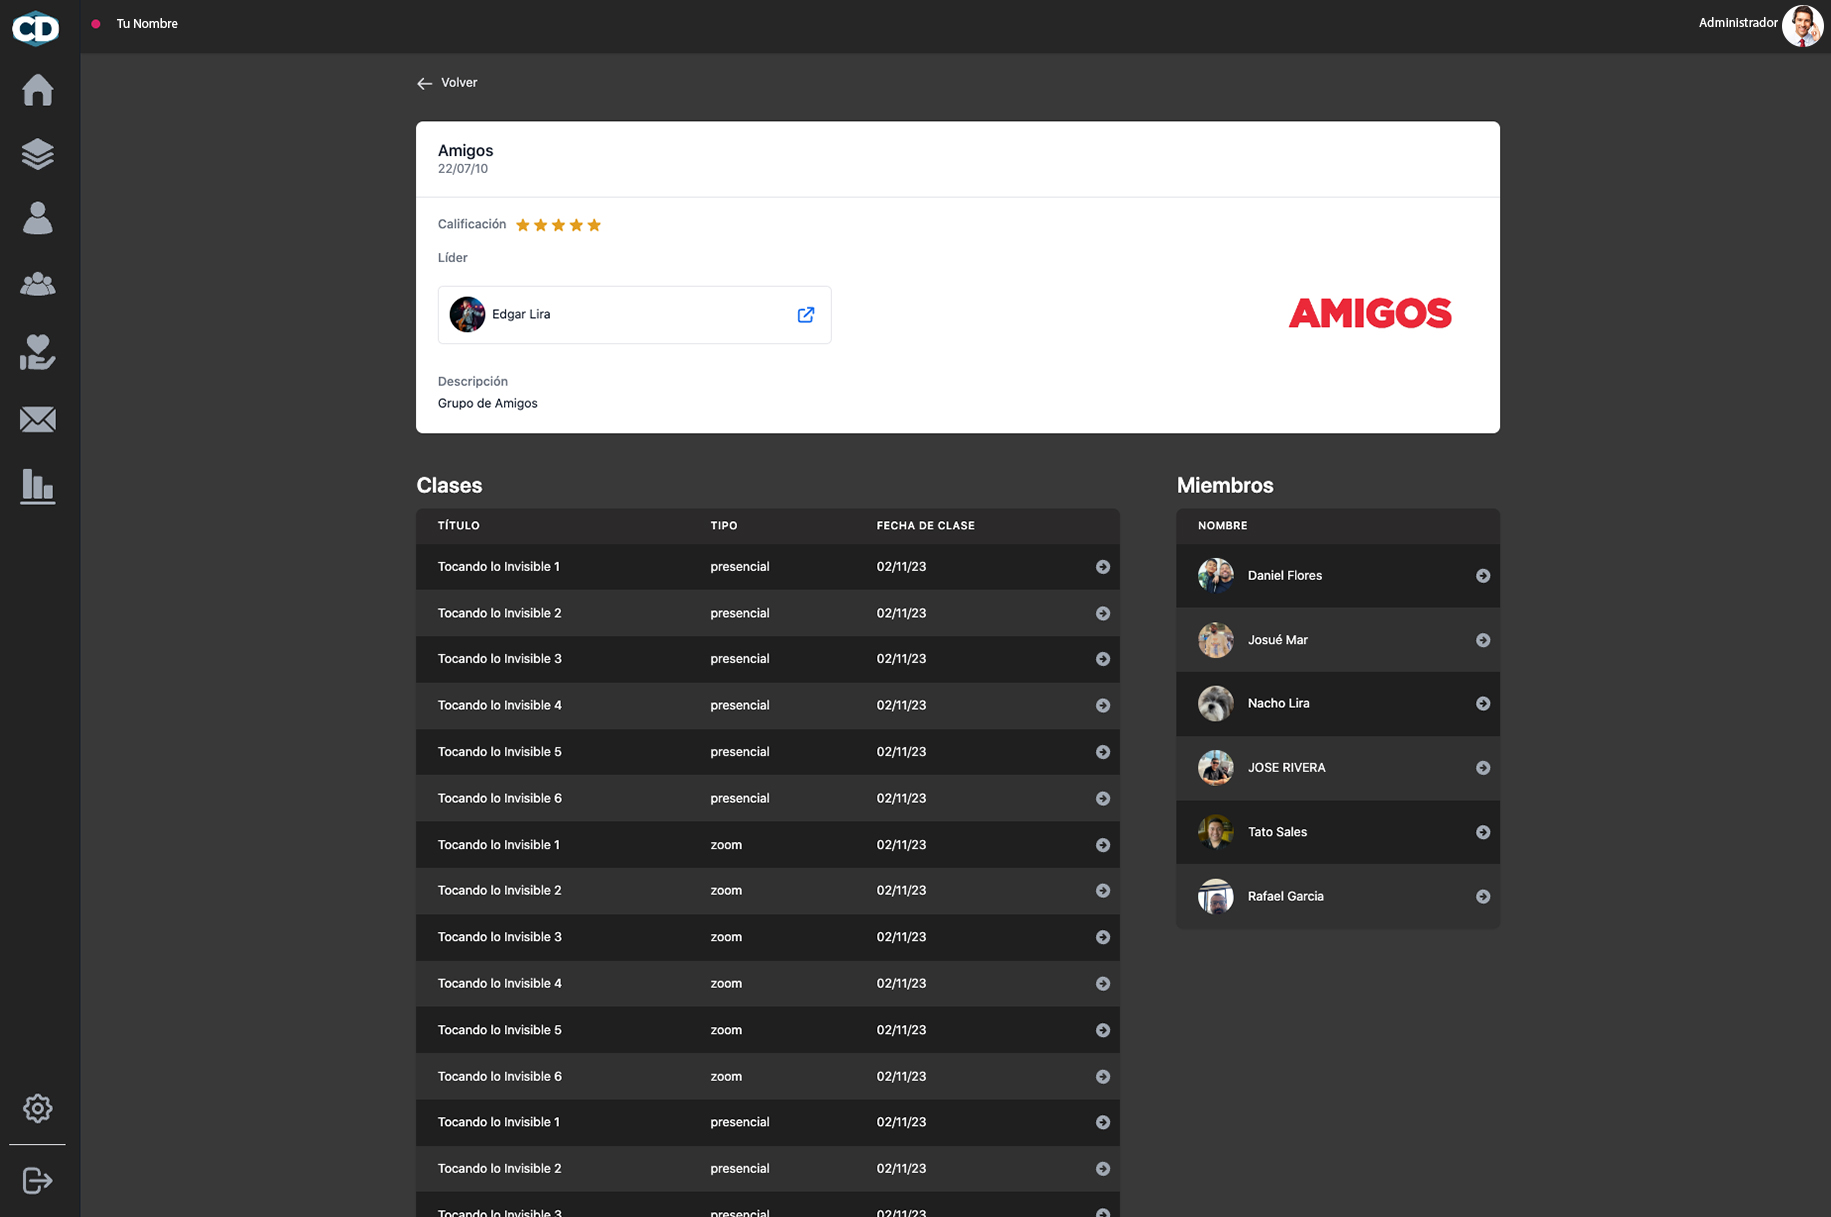Click Rafael Garcia avatar
Viewport: 1831px width, 1217px height.
pyautogui.click(x=1216, y=897)
